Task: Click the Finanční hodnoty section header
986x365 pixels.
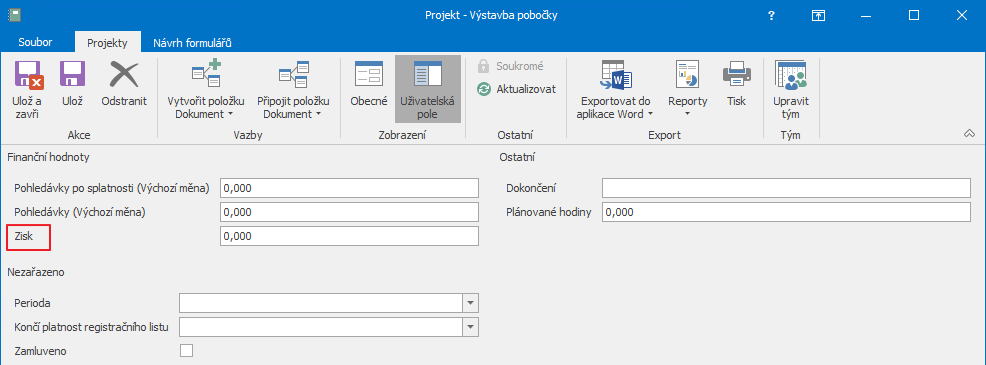Action: [48, 157]
